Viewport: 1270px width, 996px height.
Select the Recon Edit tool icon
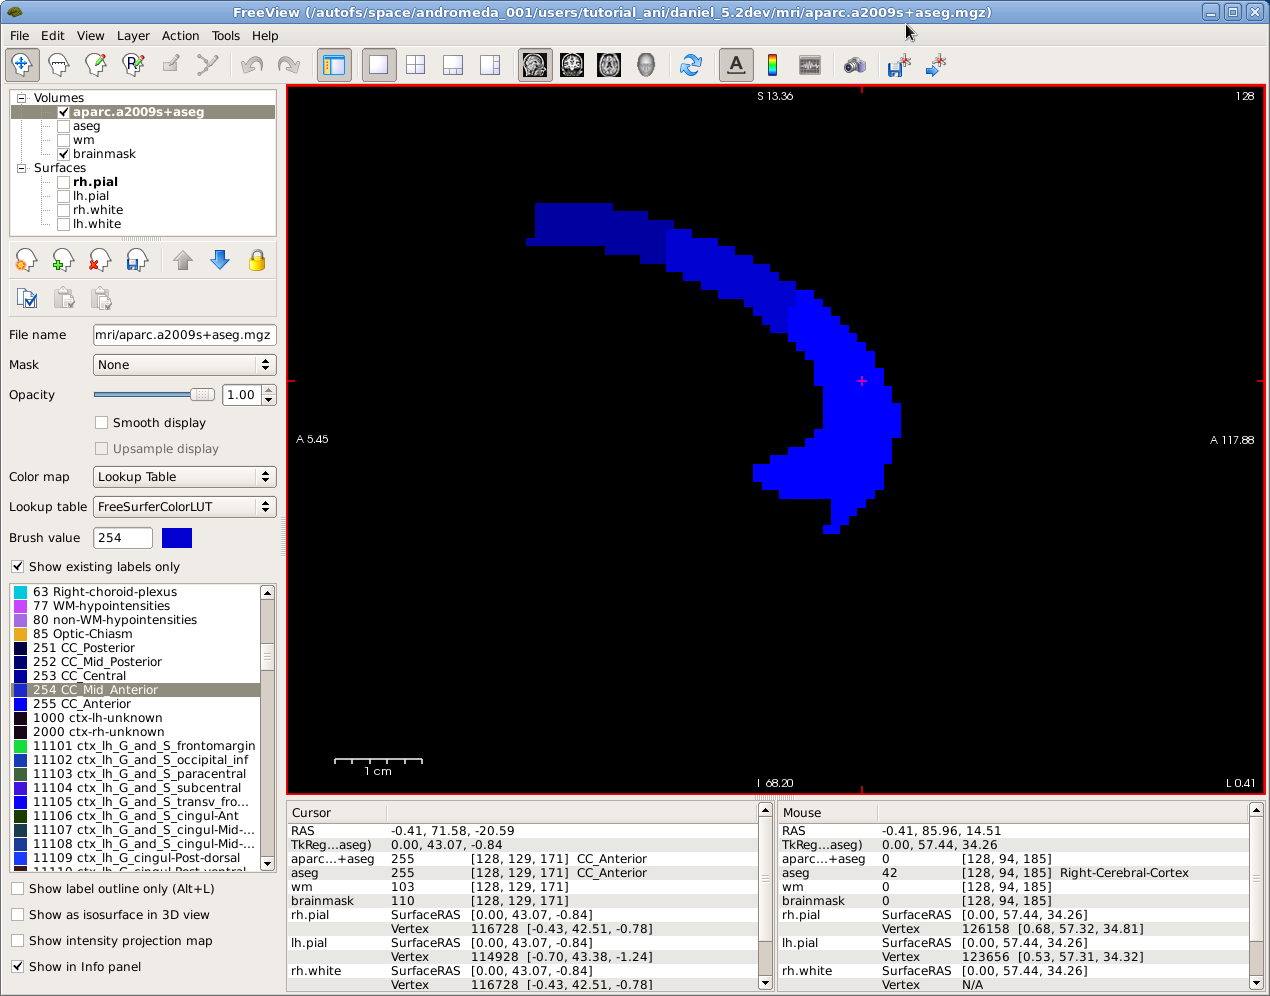pos(133,64)
